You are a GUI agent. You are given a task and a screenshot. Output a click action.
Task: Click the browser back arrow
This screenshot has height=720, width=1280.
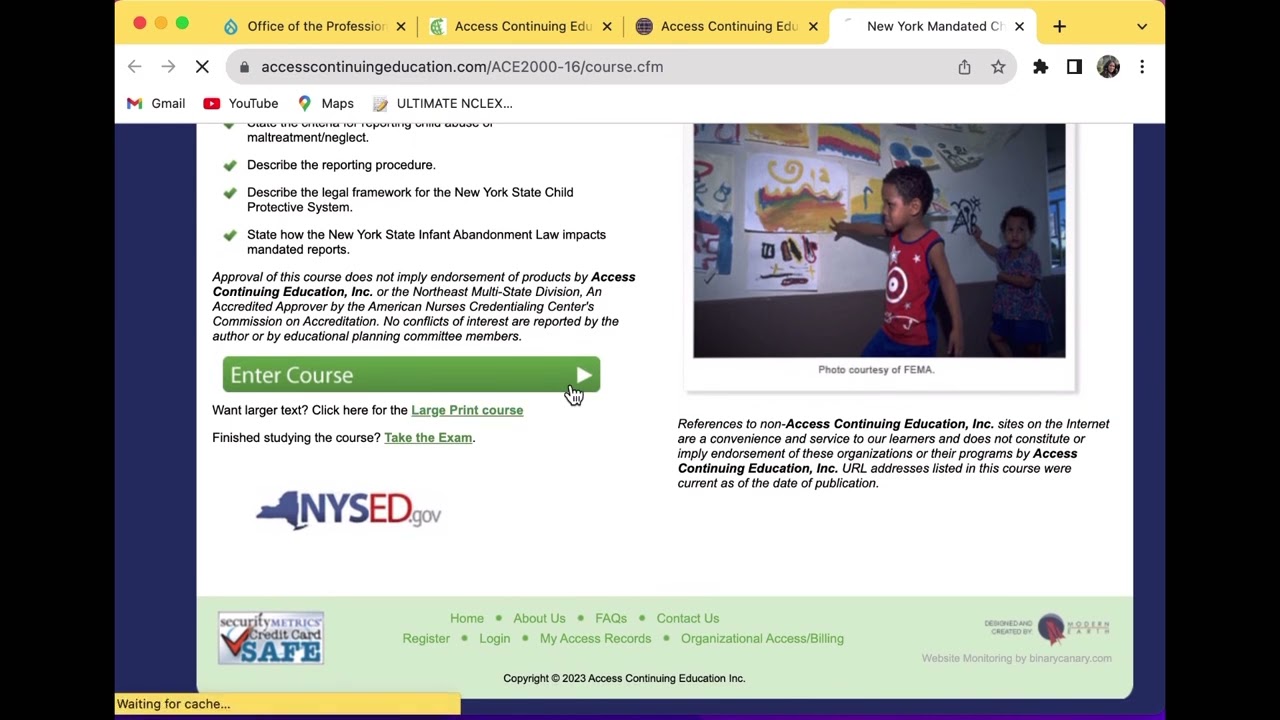coord(134,67)
